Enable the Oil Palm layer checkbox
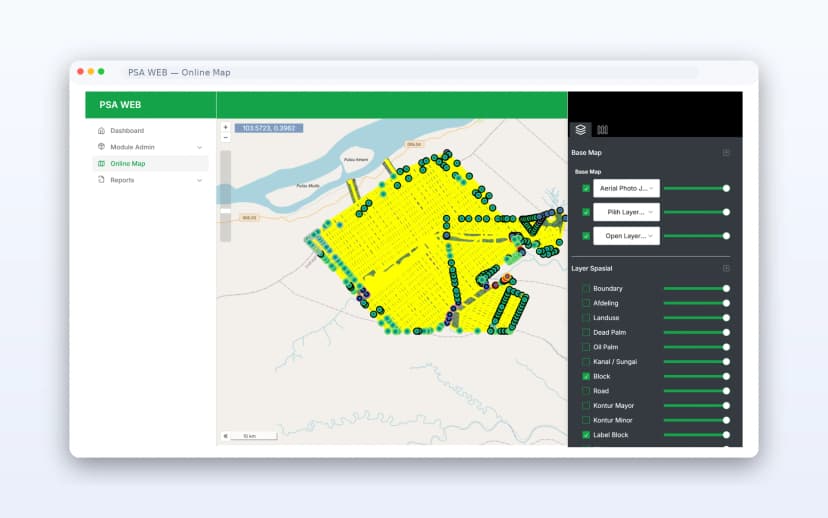Image resolution: width=828 pixels, height=518 pixels. coord(586,347)
